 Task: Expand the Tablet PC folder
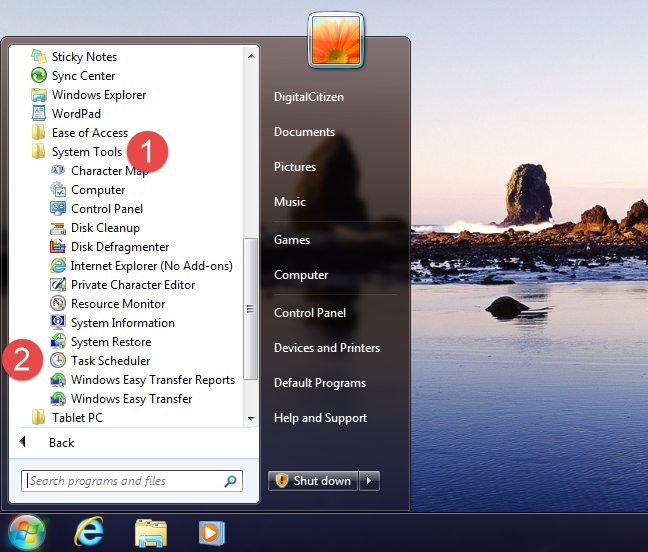pos(67,418)
